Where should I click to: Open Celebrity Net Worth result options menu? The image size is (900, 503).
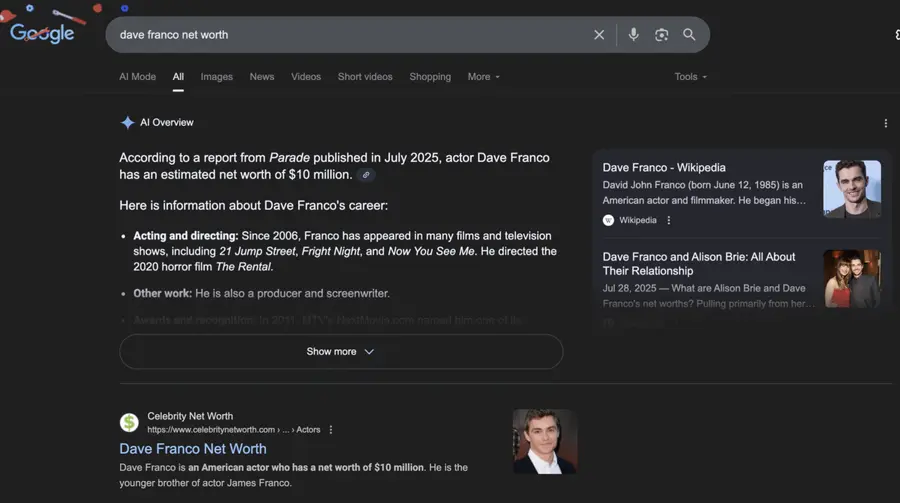[x=331, y=430]
